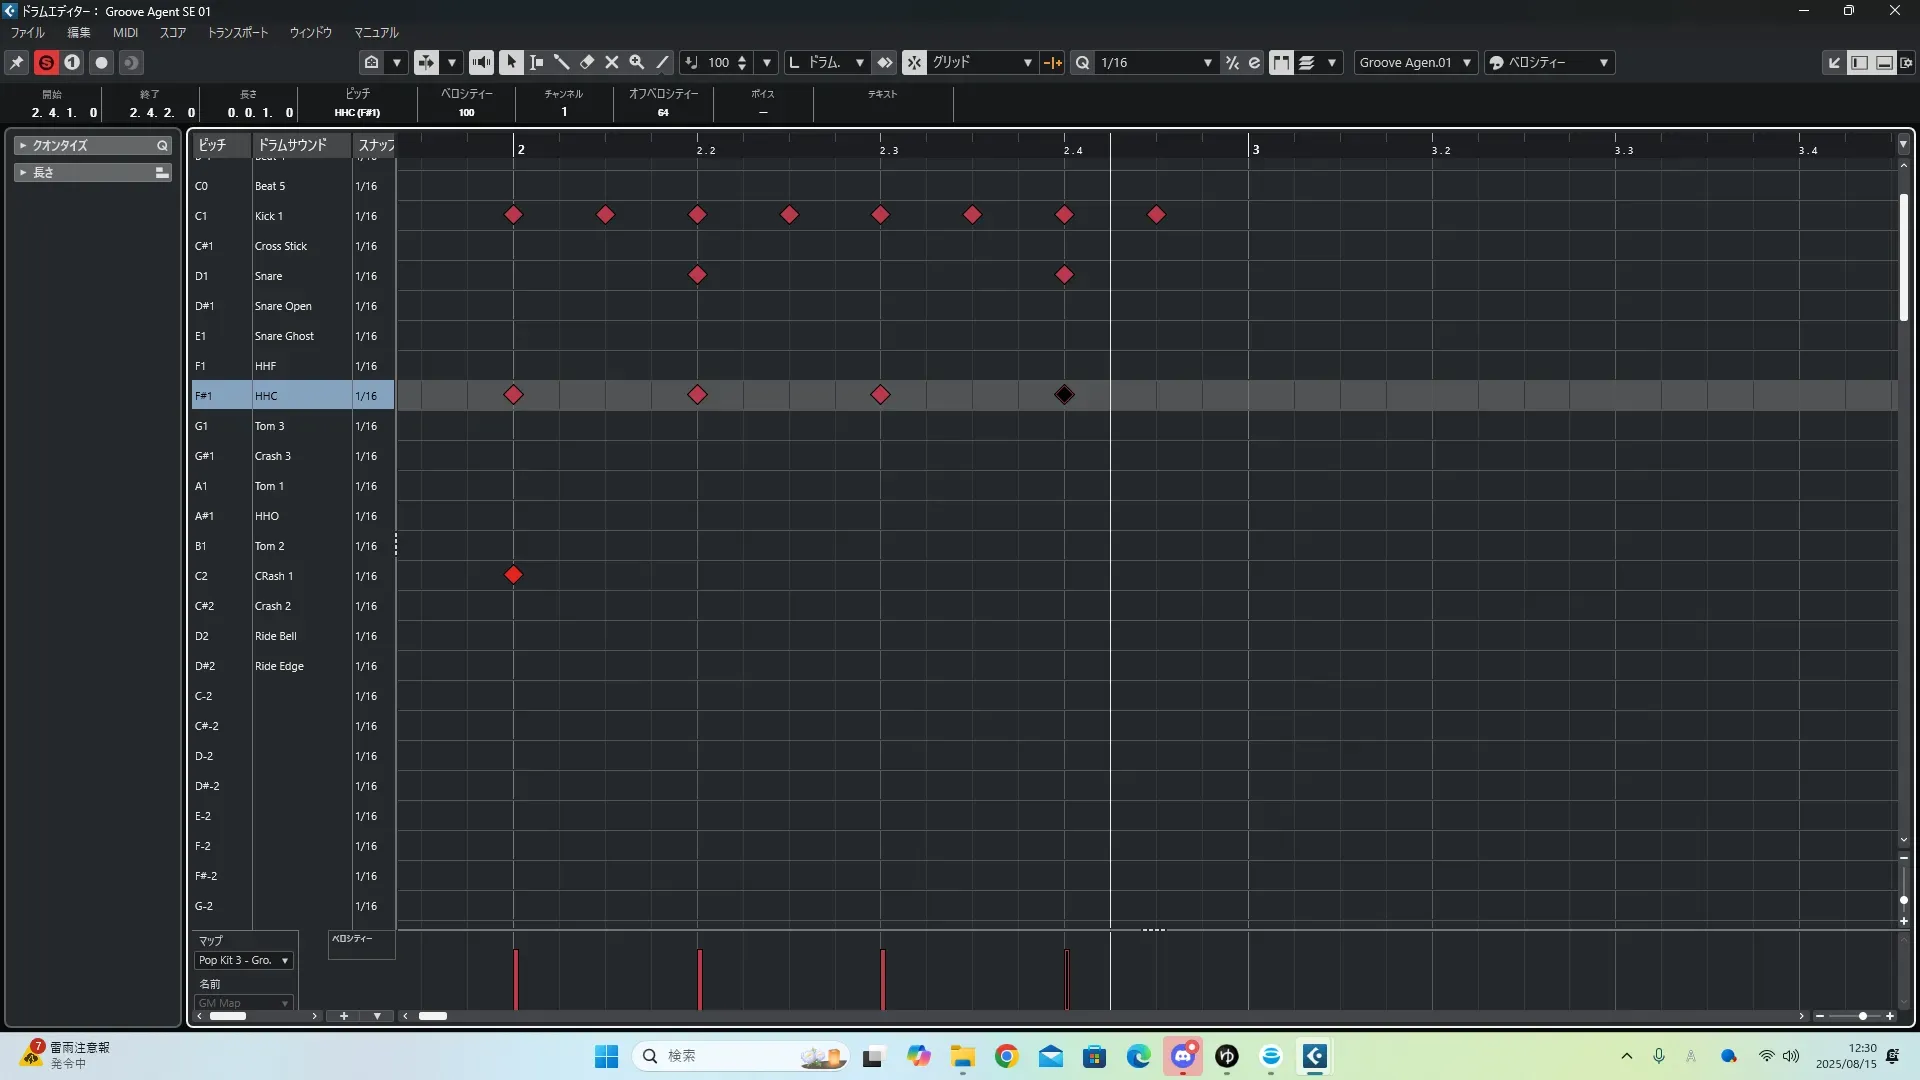Image resolution: width=1920 pixels, height=1080 pixels.
Task: Open the Pop Kit 3 drum map dropdown
Action: coord(244,960)
